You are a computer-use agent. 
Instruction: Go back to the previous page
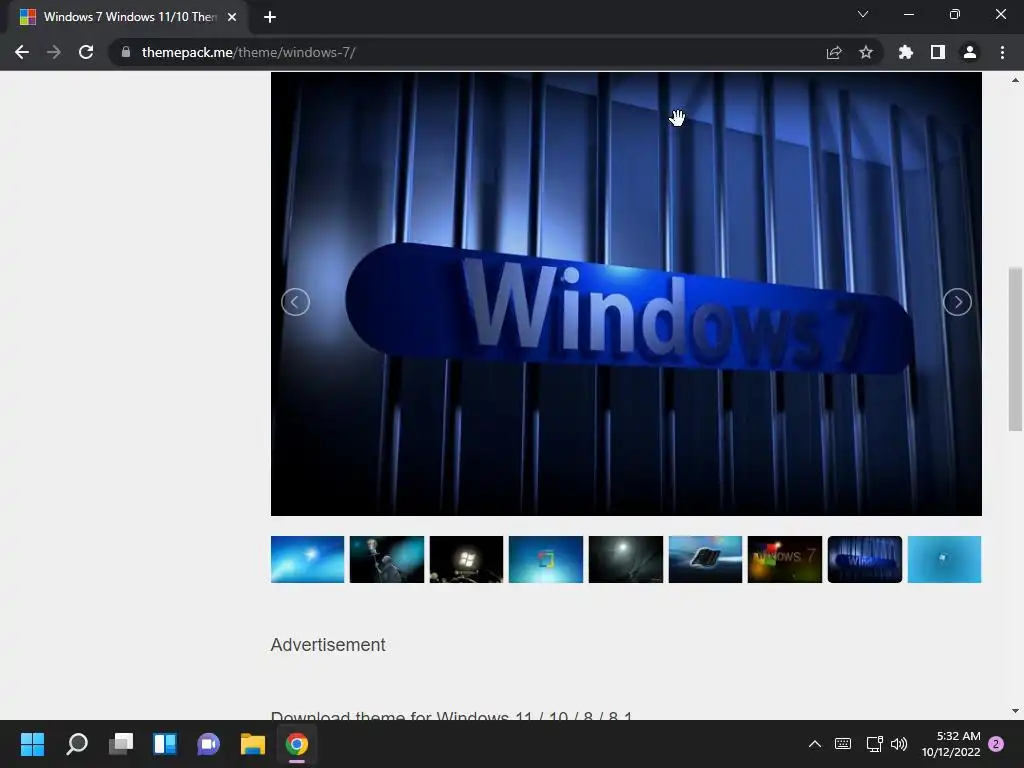pyautogui.click(x=22, y=52)
